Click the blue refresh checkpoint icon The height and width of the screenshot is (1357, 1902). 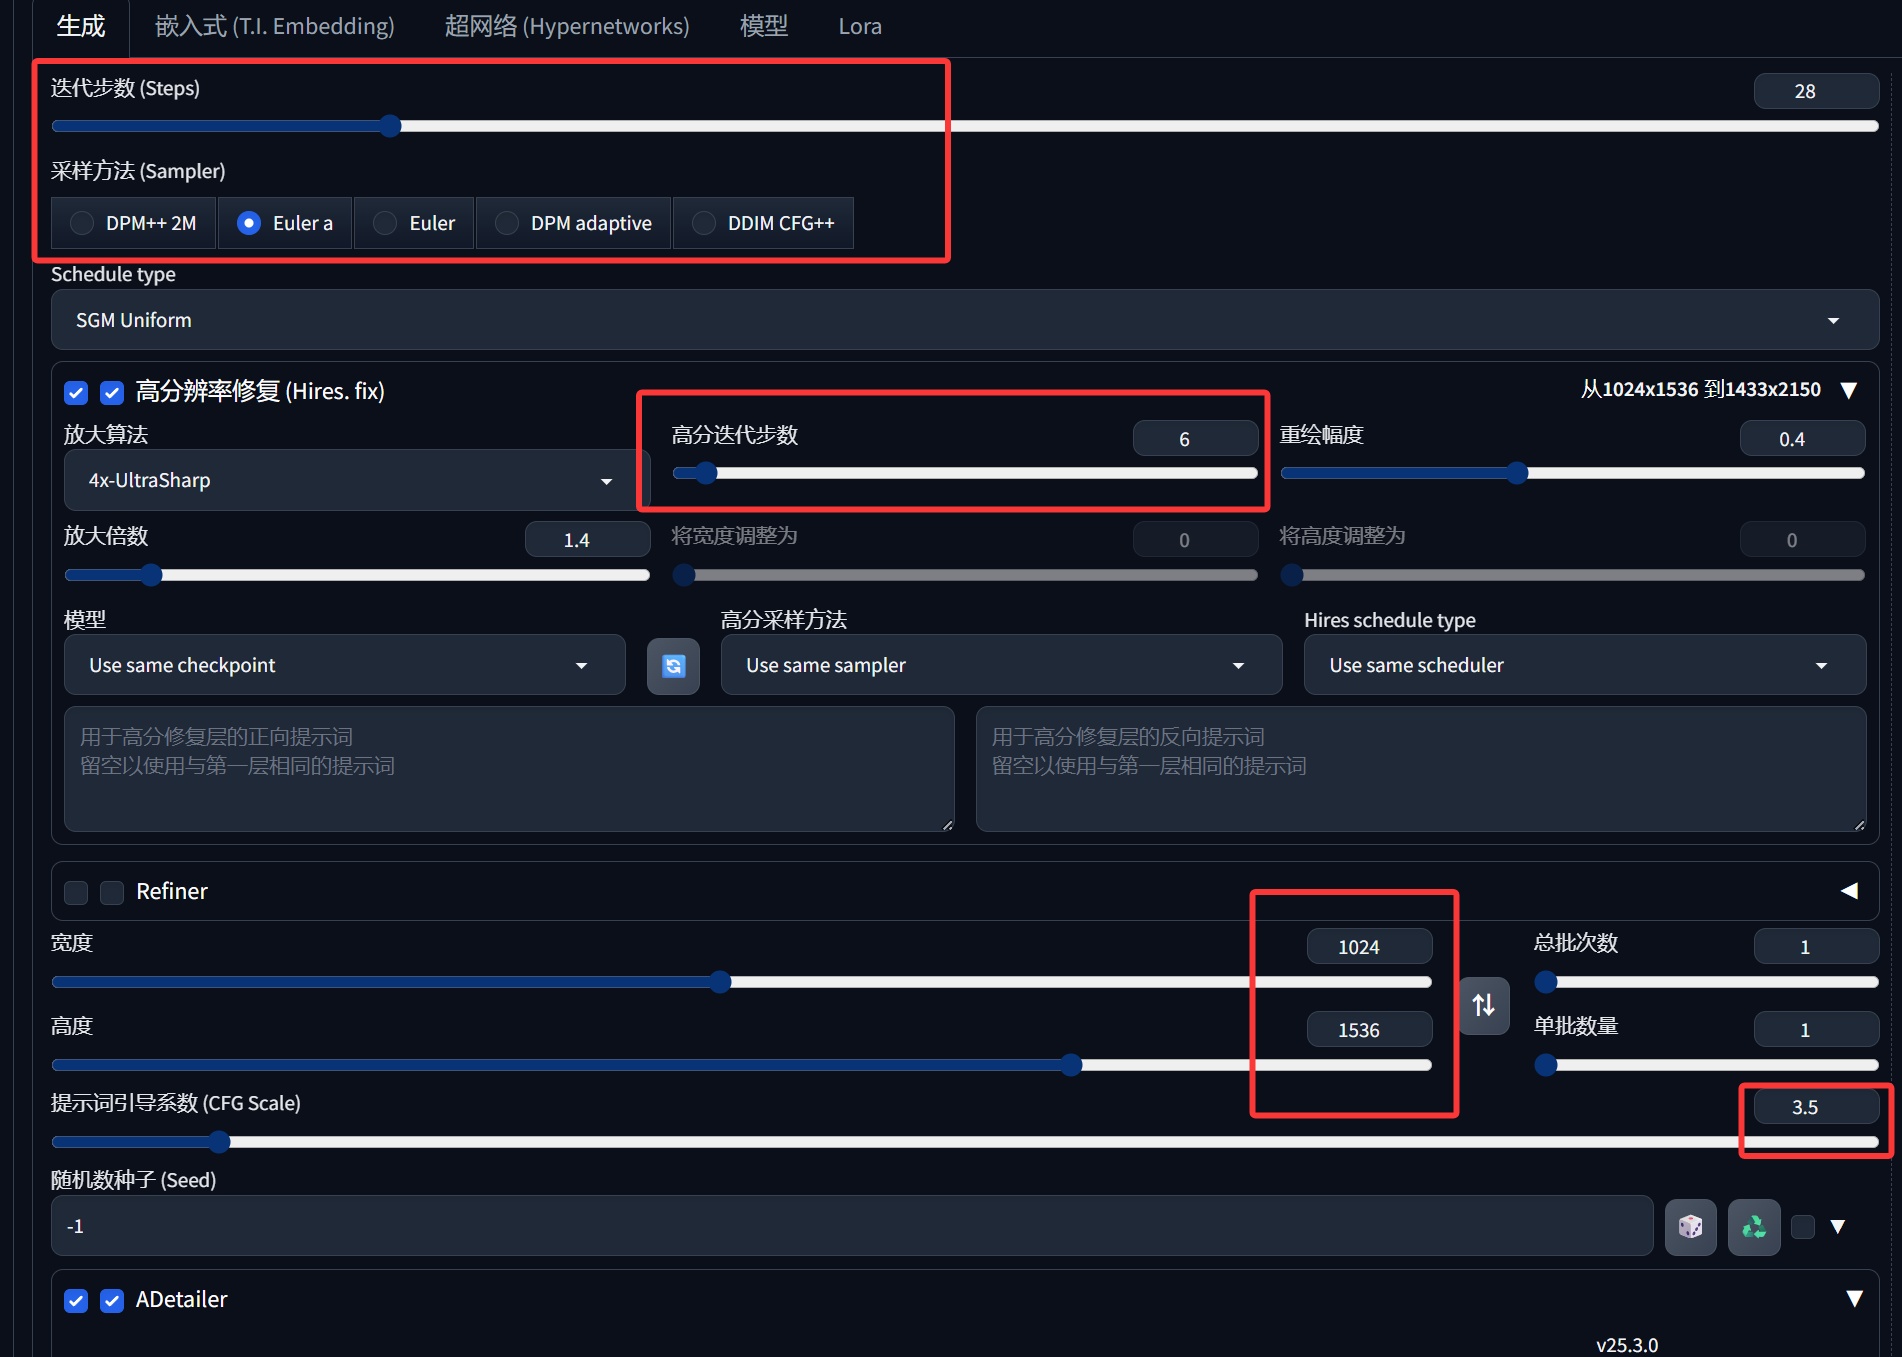pyautogui.click(x=673, y=666)
